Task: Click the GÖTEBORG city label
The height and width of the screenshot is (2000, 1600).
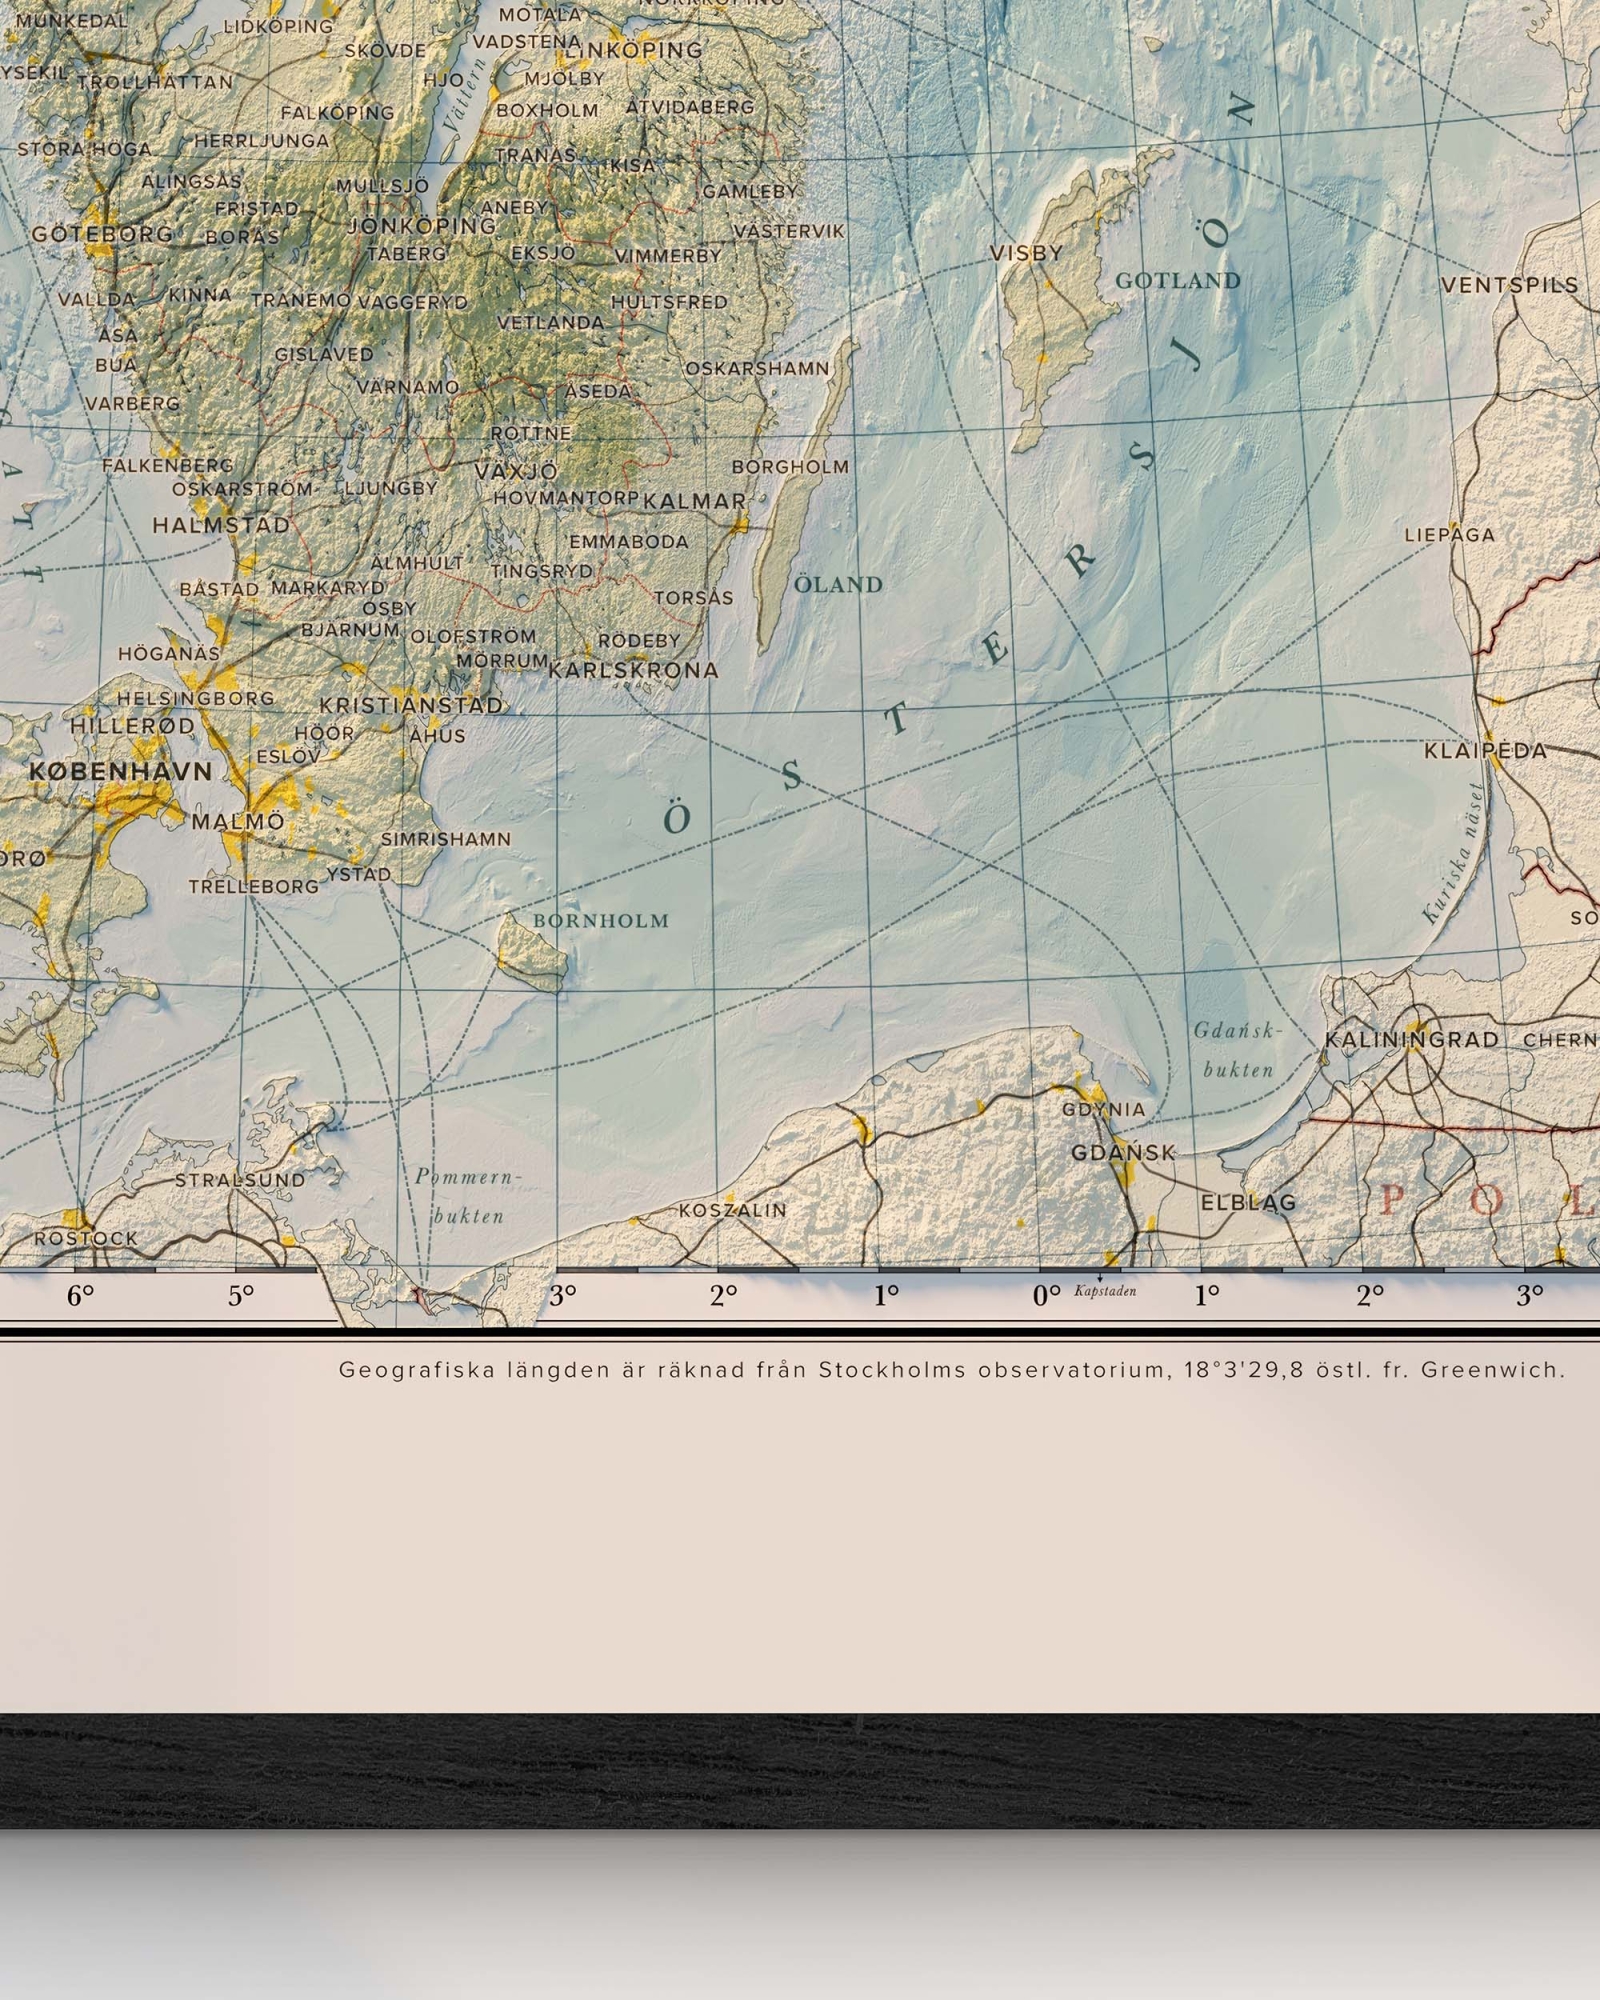Action: pos(102,234)
